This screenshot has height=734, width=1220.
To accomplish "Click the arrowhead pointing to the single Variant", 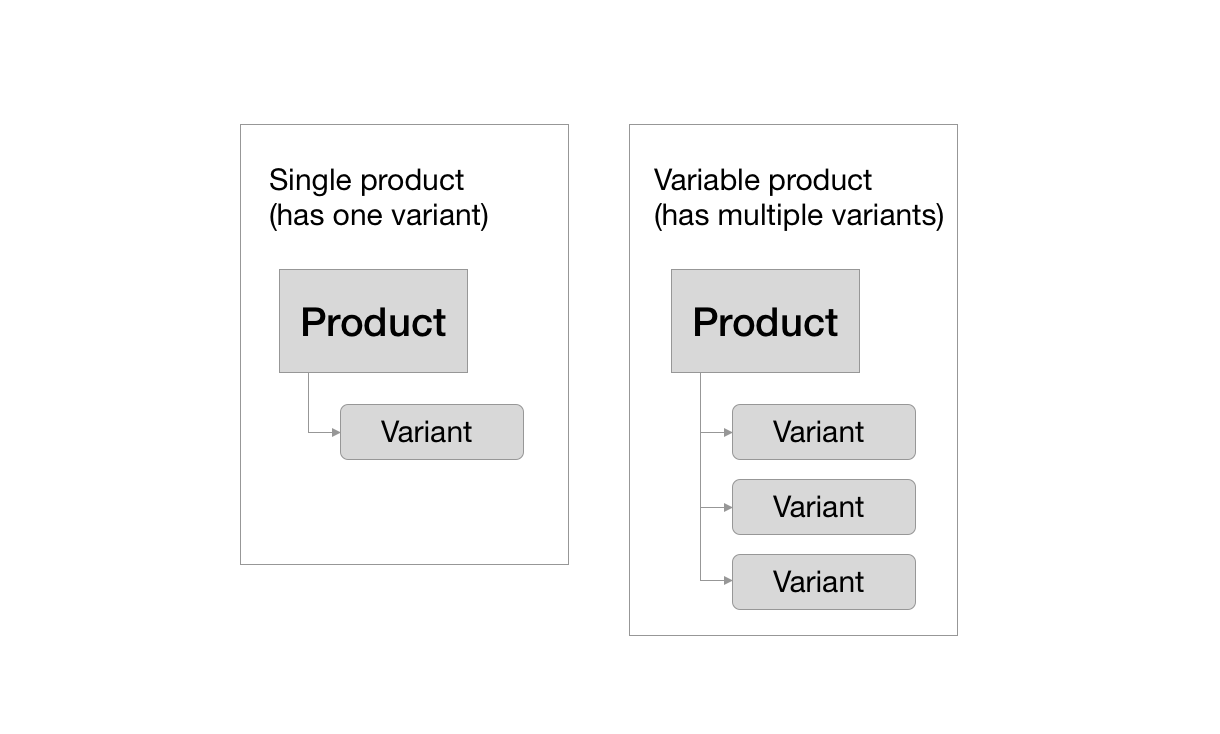I will click(x=336, y=432).
